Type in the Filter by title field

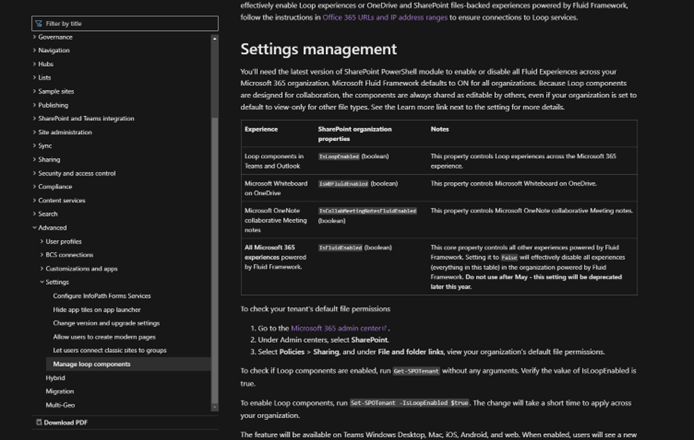(x=120, y=23)
